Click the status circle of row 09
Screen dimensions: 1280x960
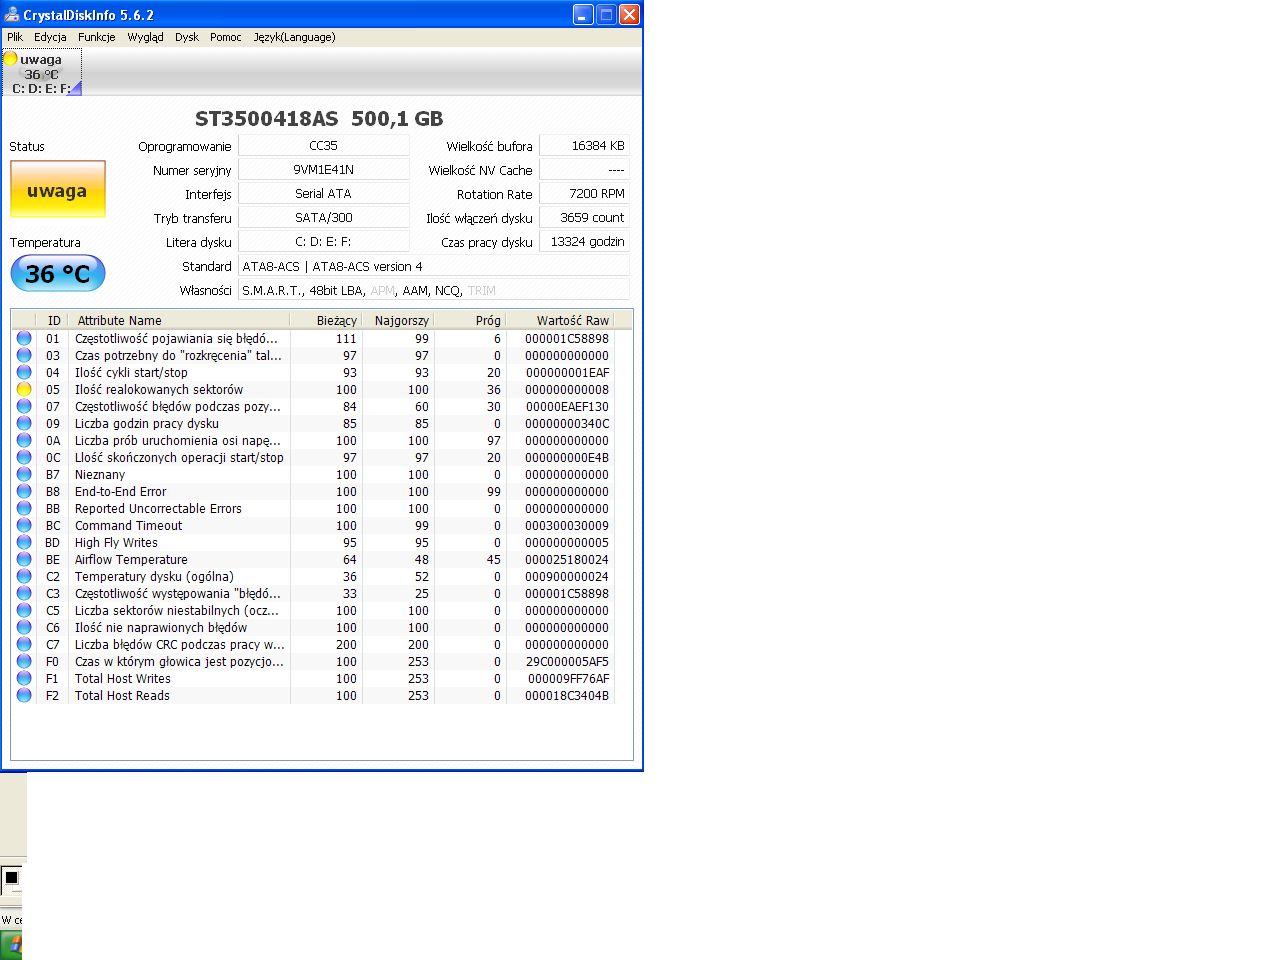[x=24, y=424]
